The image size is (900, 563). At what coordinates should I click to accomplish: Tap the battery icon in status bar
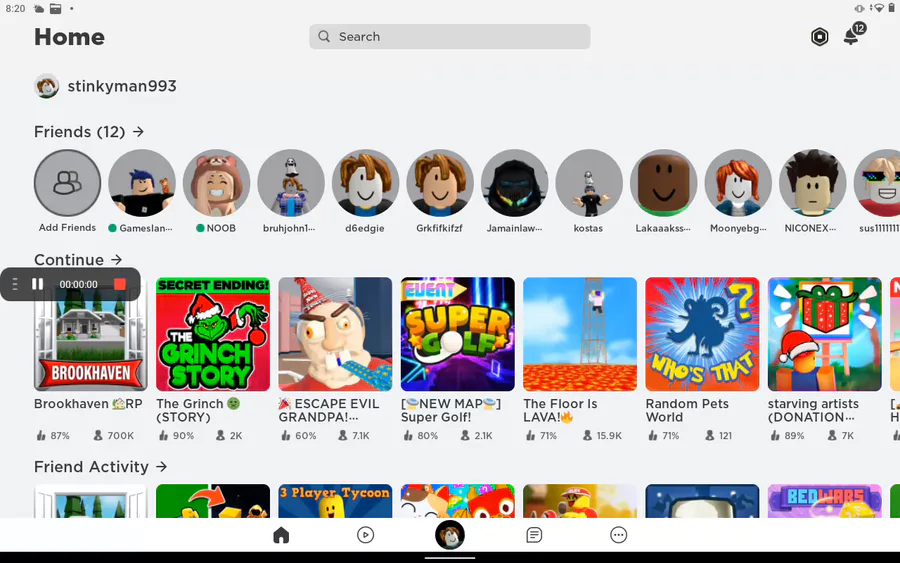point(891,8)
